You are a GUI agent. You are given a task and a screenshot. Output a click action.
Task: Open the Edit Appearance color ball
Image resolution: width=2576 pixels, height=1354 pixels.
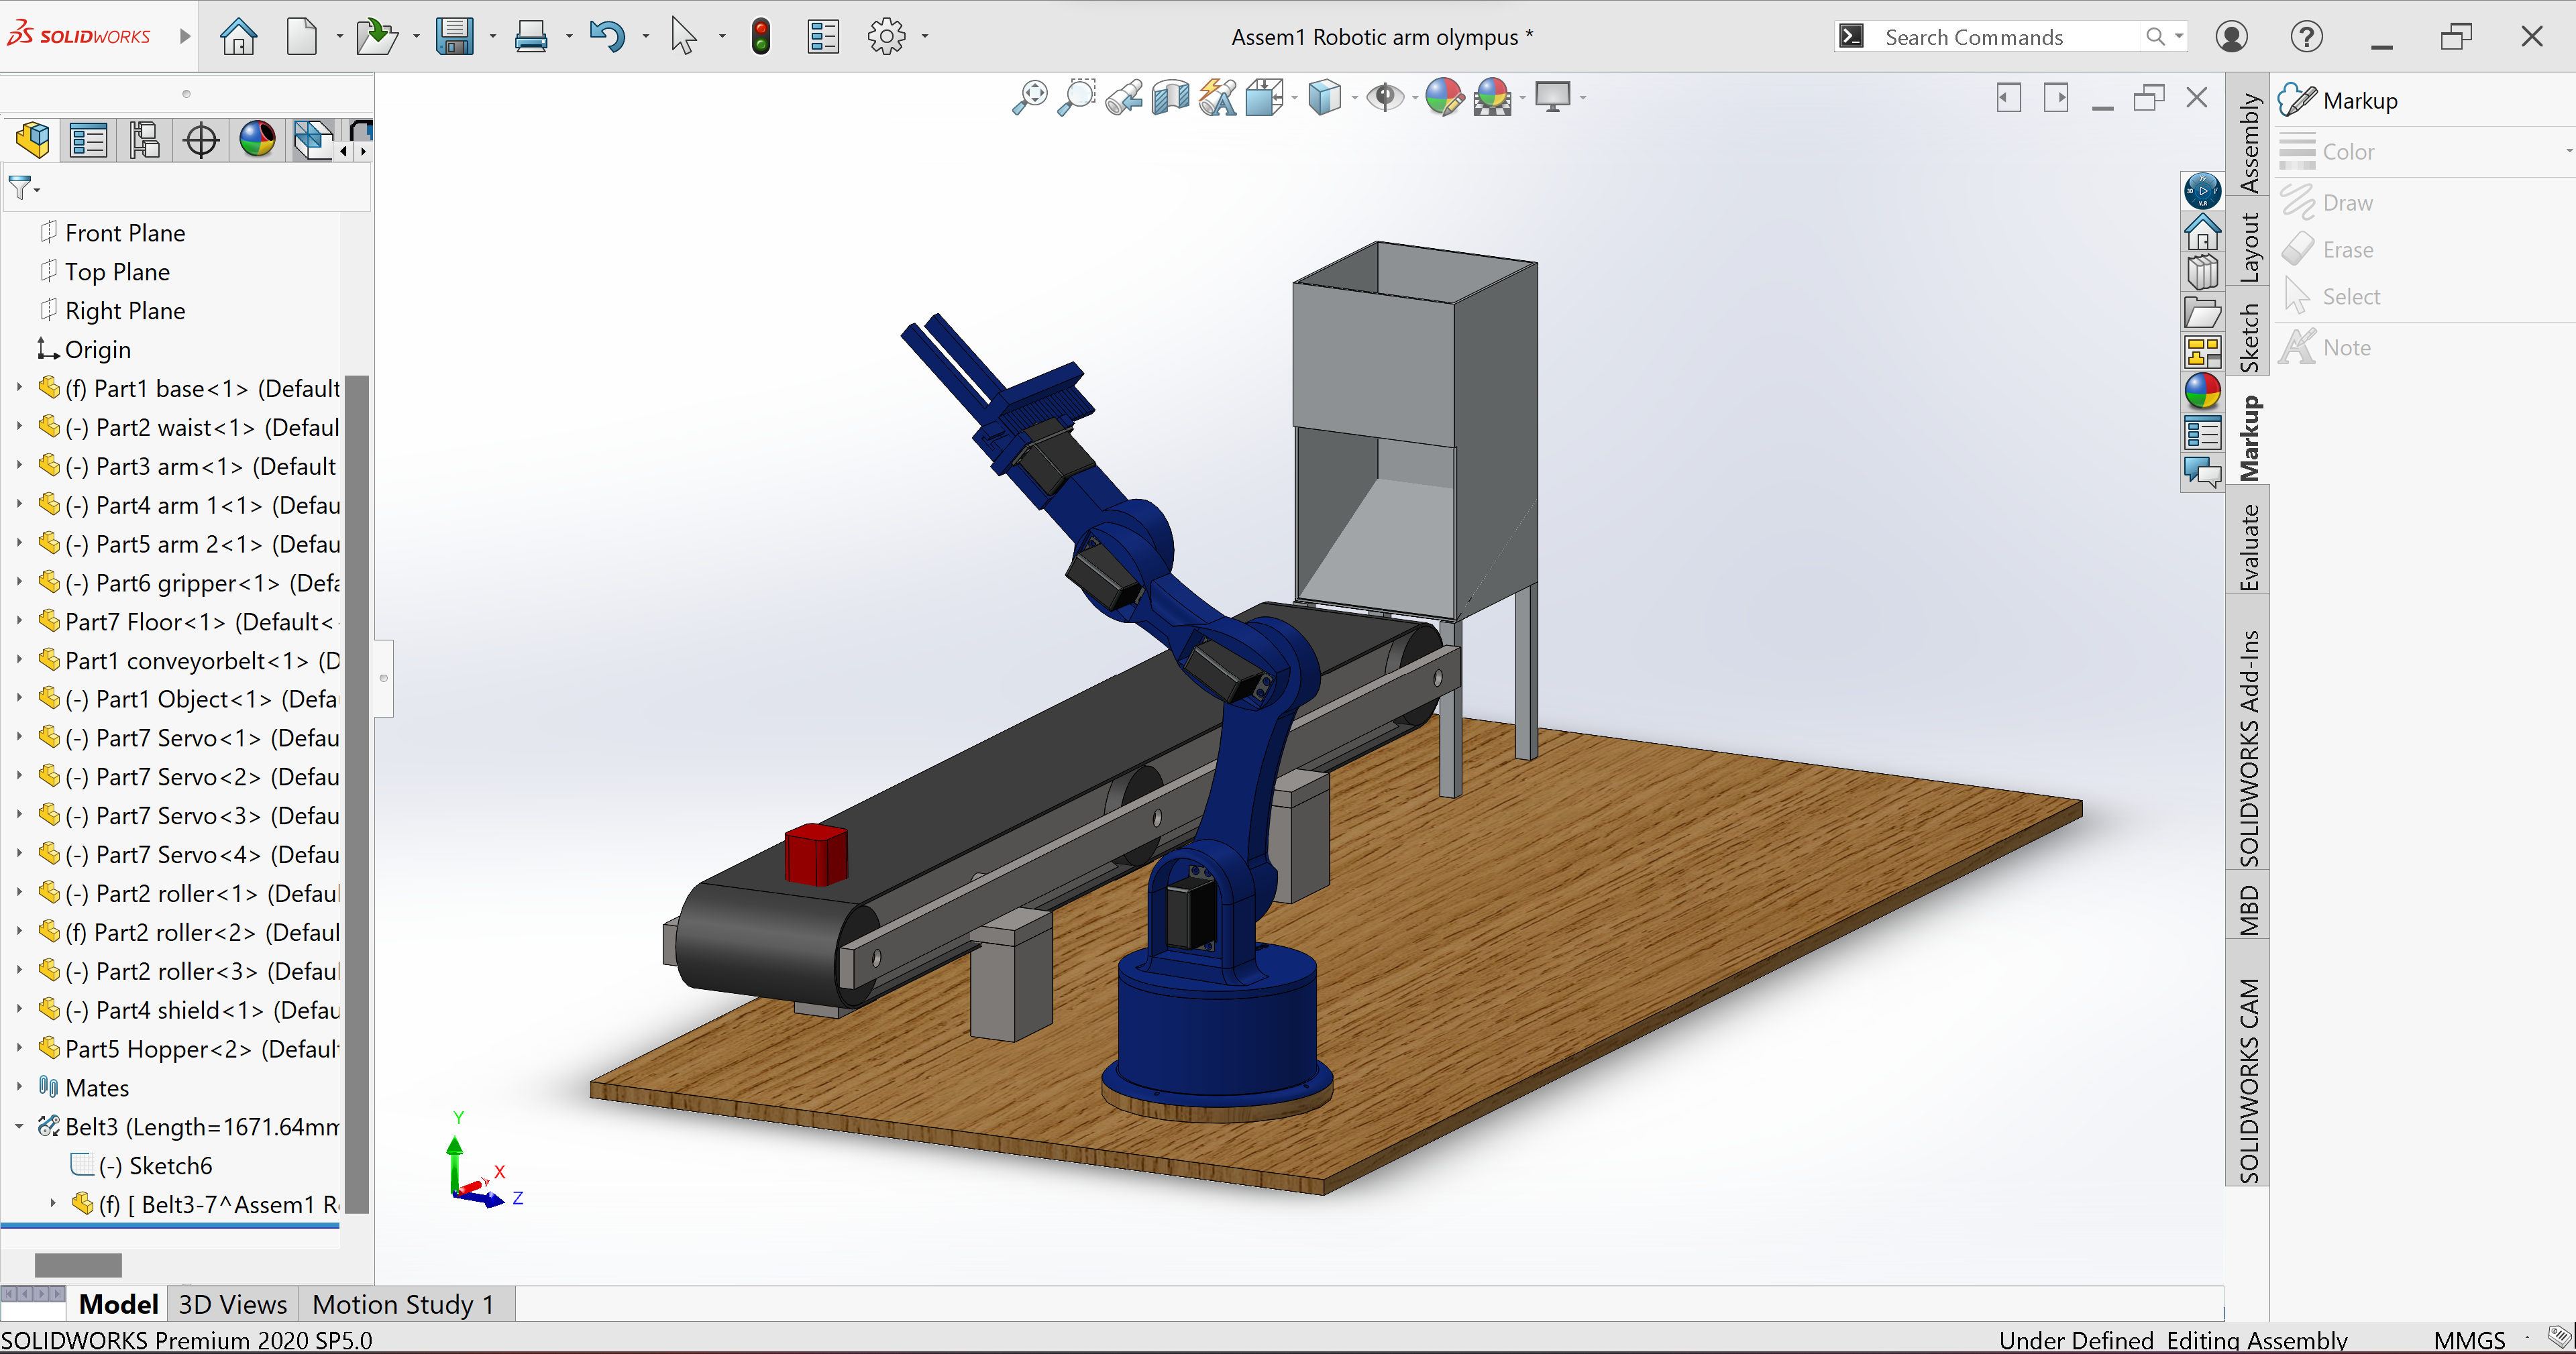[x=1443, y=98]
